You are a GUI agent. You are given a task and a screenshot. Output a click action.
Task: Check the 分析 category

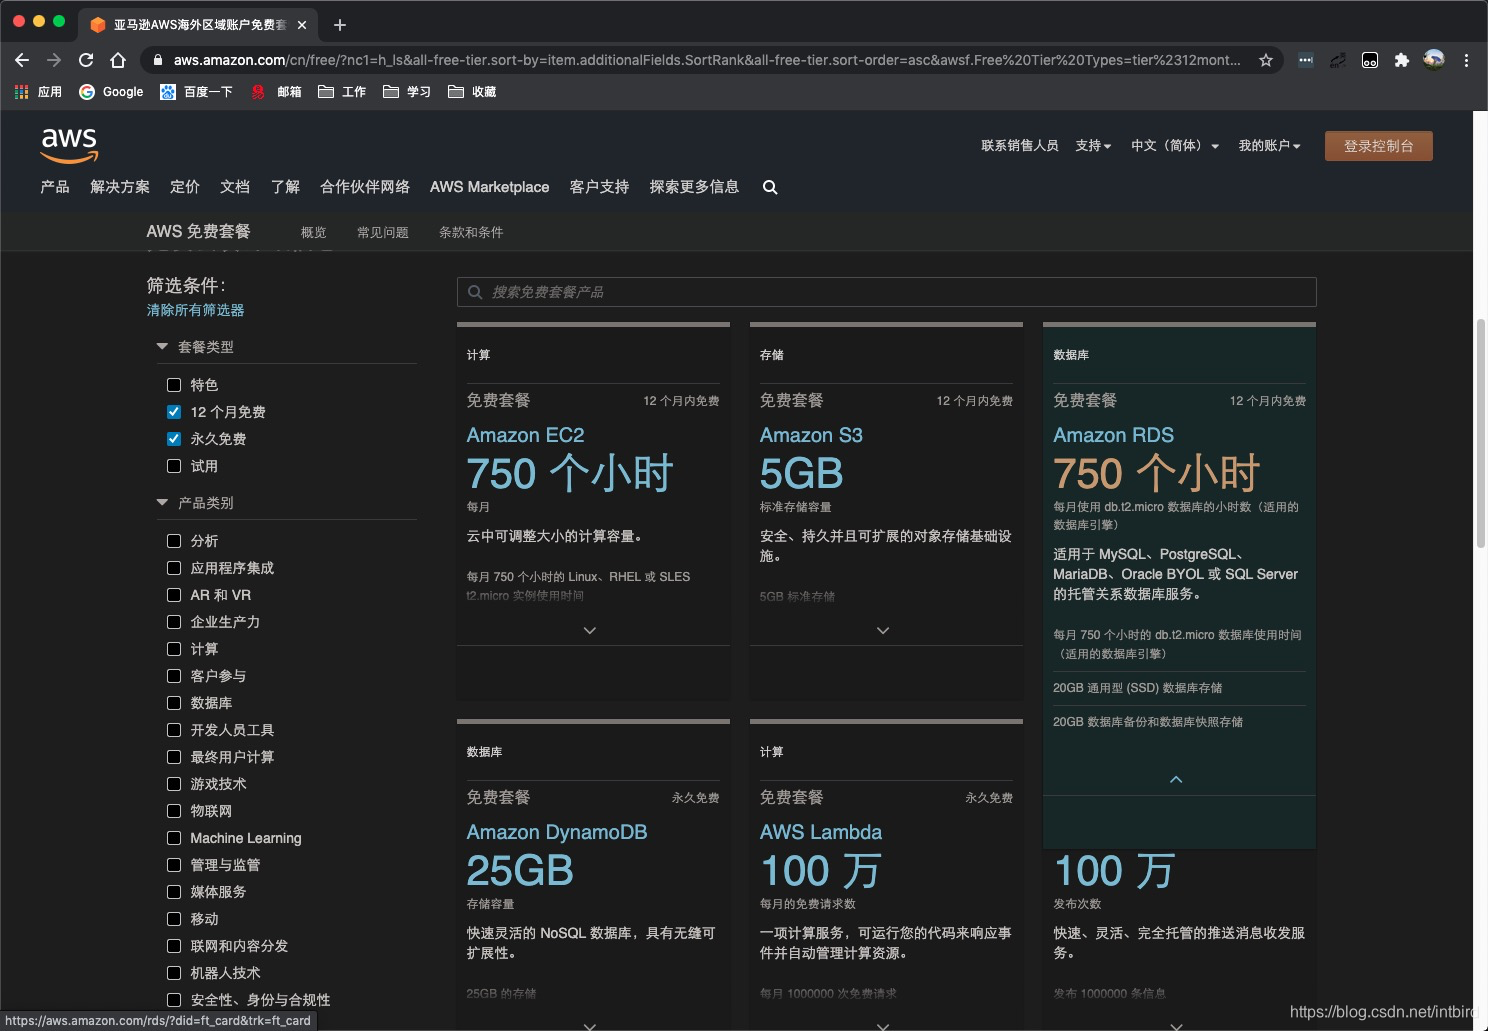pos(174,541)
